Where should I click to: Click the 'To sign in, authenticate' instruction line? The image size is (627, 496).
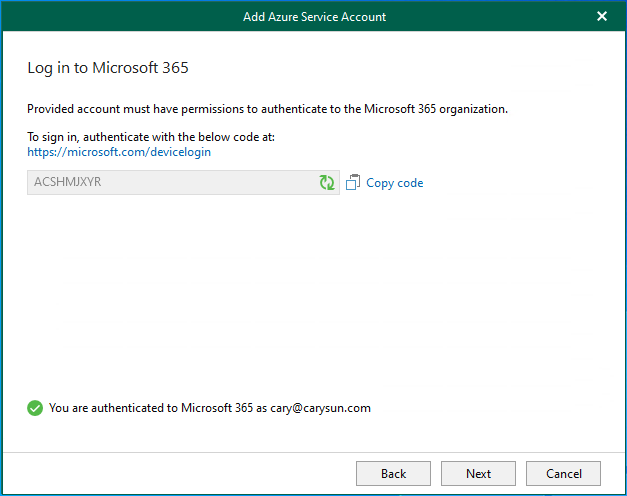coord(150,137)
